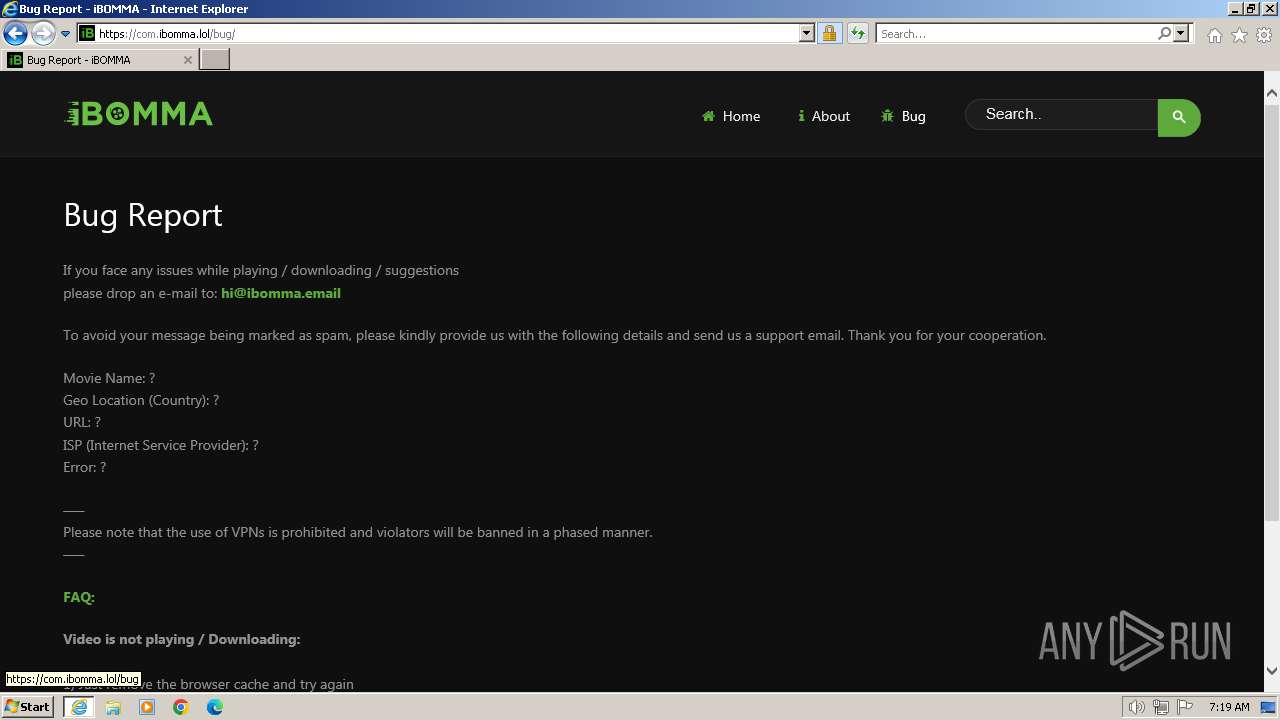1280x720 pixels.
Task: Click the Action Center flag tray icon
Action: 1185,707
